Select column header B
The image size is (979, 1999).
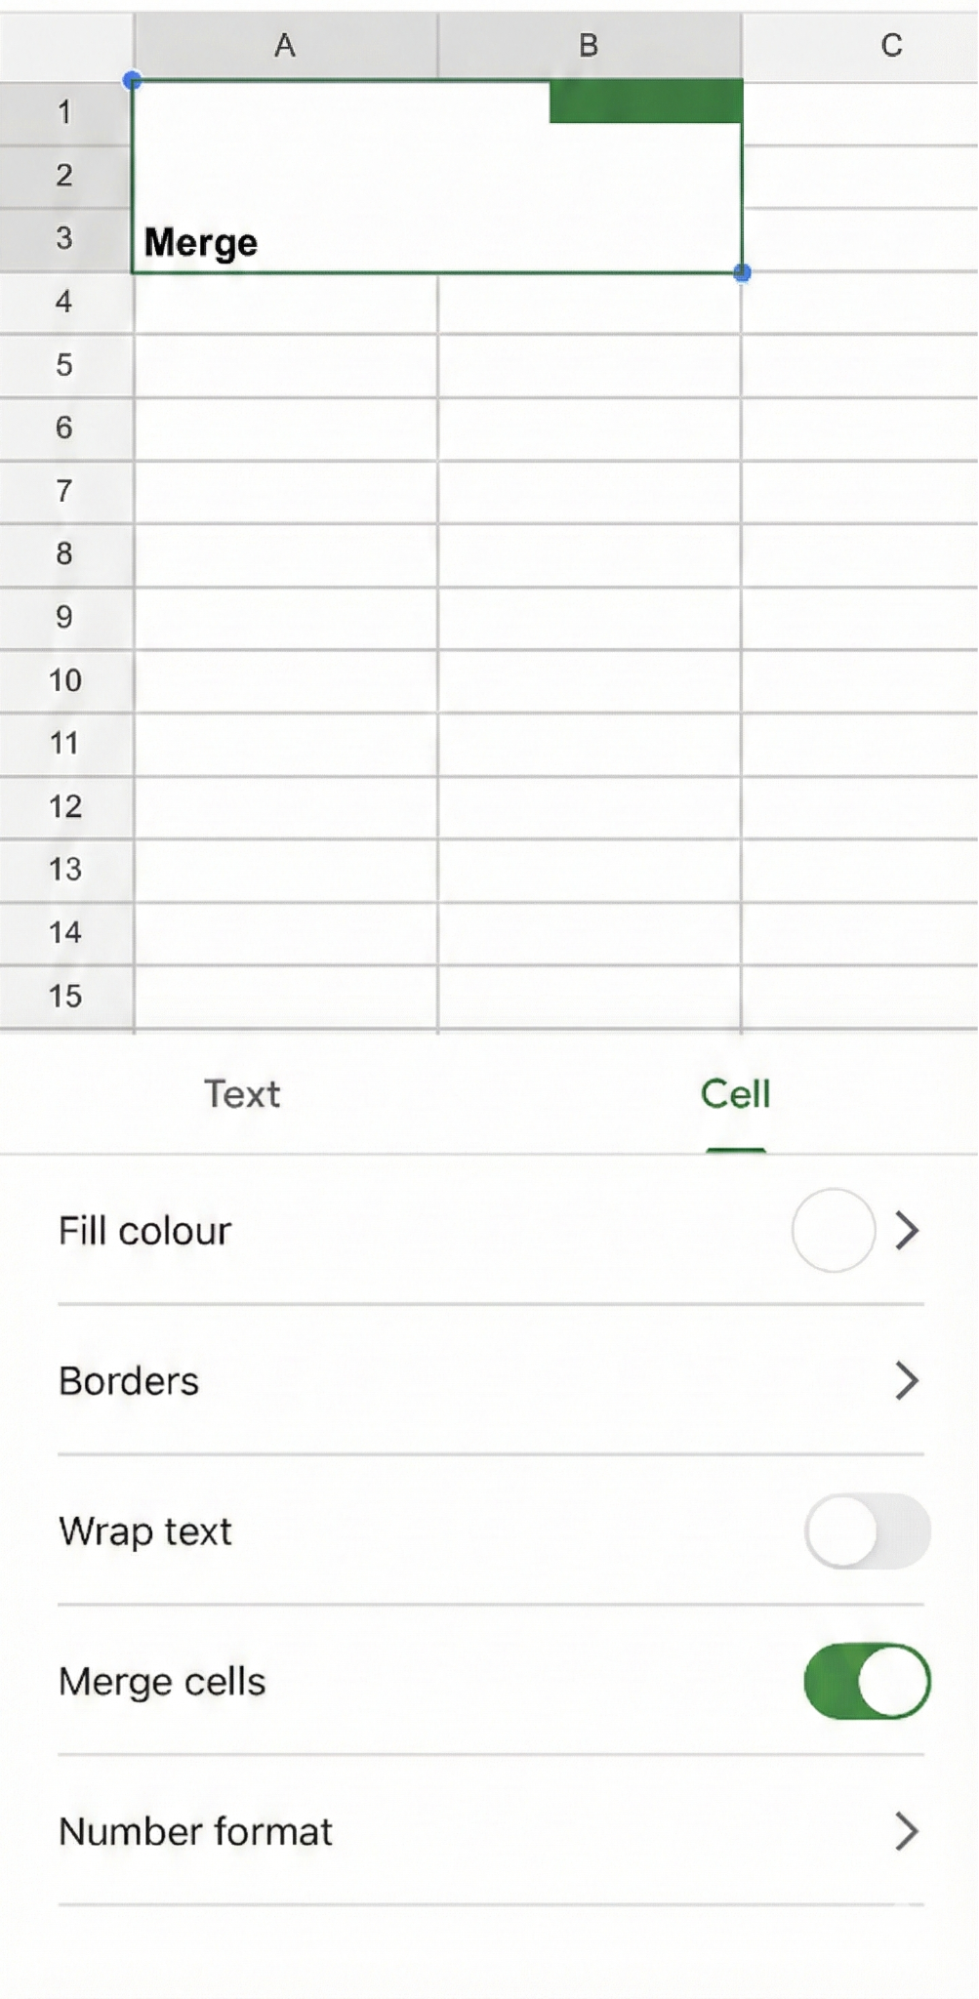[x=588, y=45]
